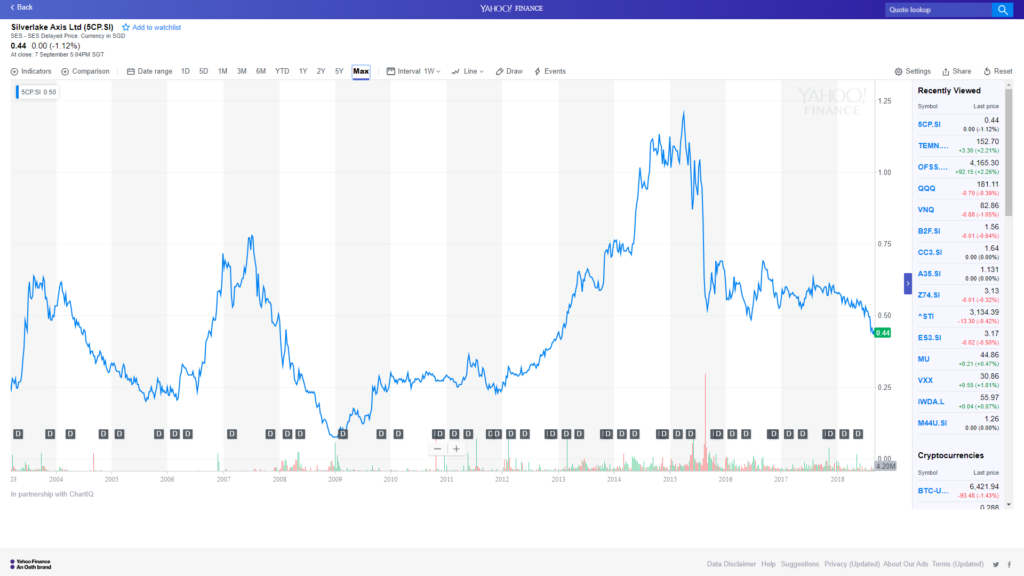Select the 1D time range
The width and height of the screenshot is (1024, 576).
point(185,71)
